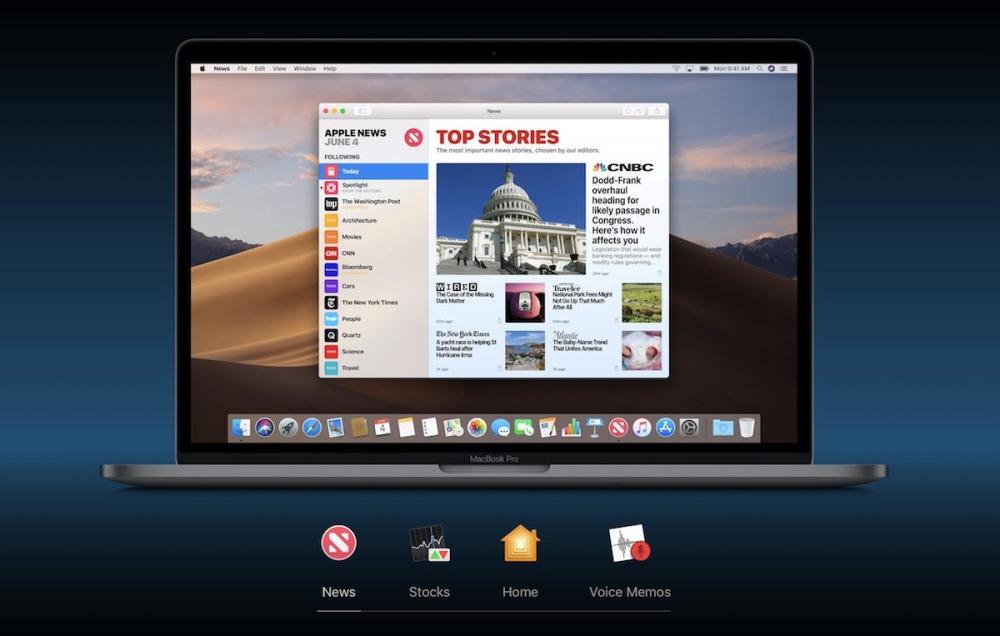Viewport: 1000px width, 636px height.
Task: Open Notification Center icon in menu bar
Action: 784,68
